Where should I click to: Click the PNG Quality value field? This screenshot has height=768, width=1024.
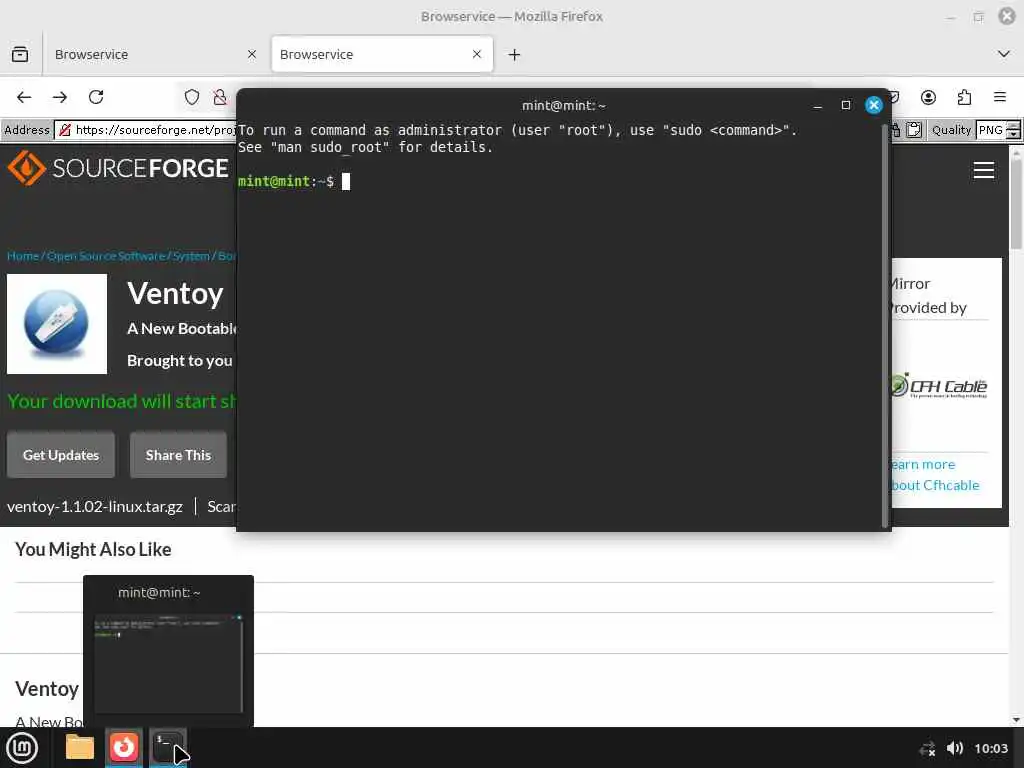click(x=991, y=130)
